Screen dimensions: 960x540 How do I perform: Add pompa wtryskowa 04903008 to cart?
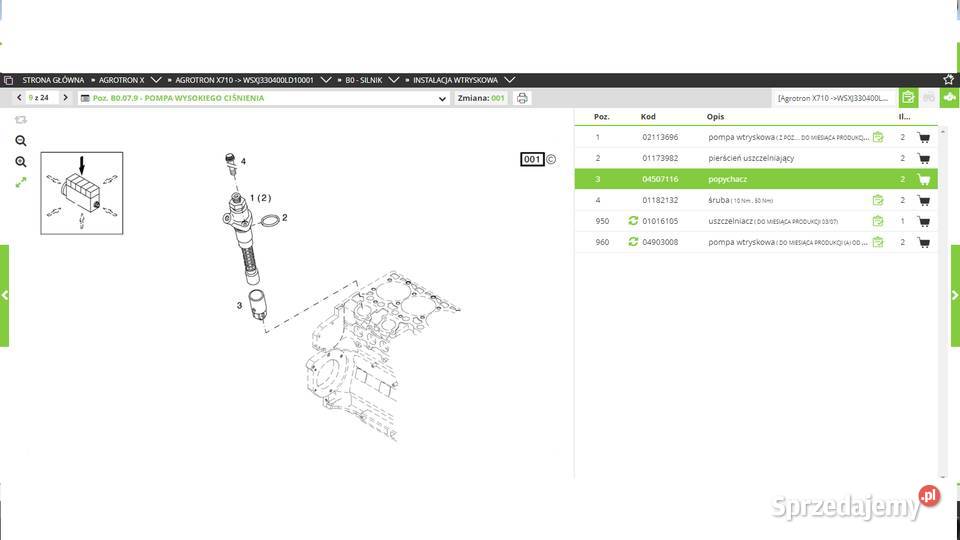click(x=923, y=242)
